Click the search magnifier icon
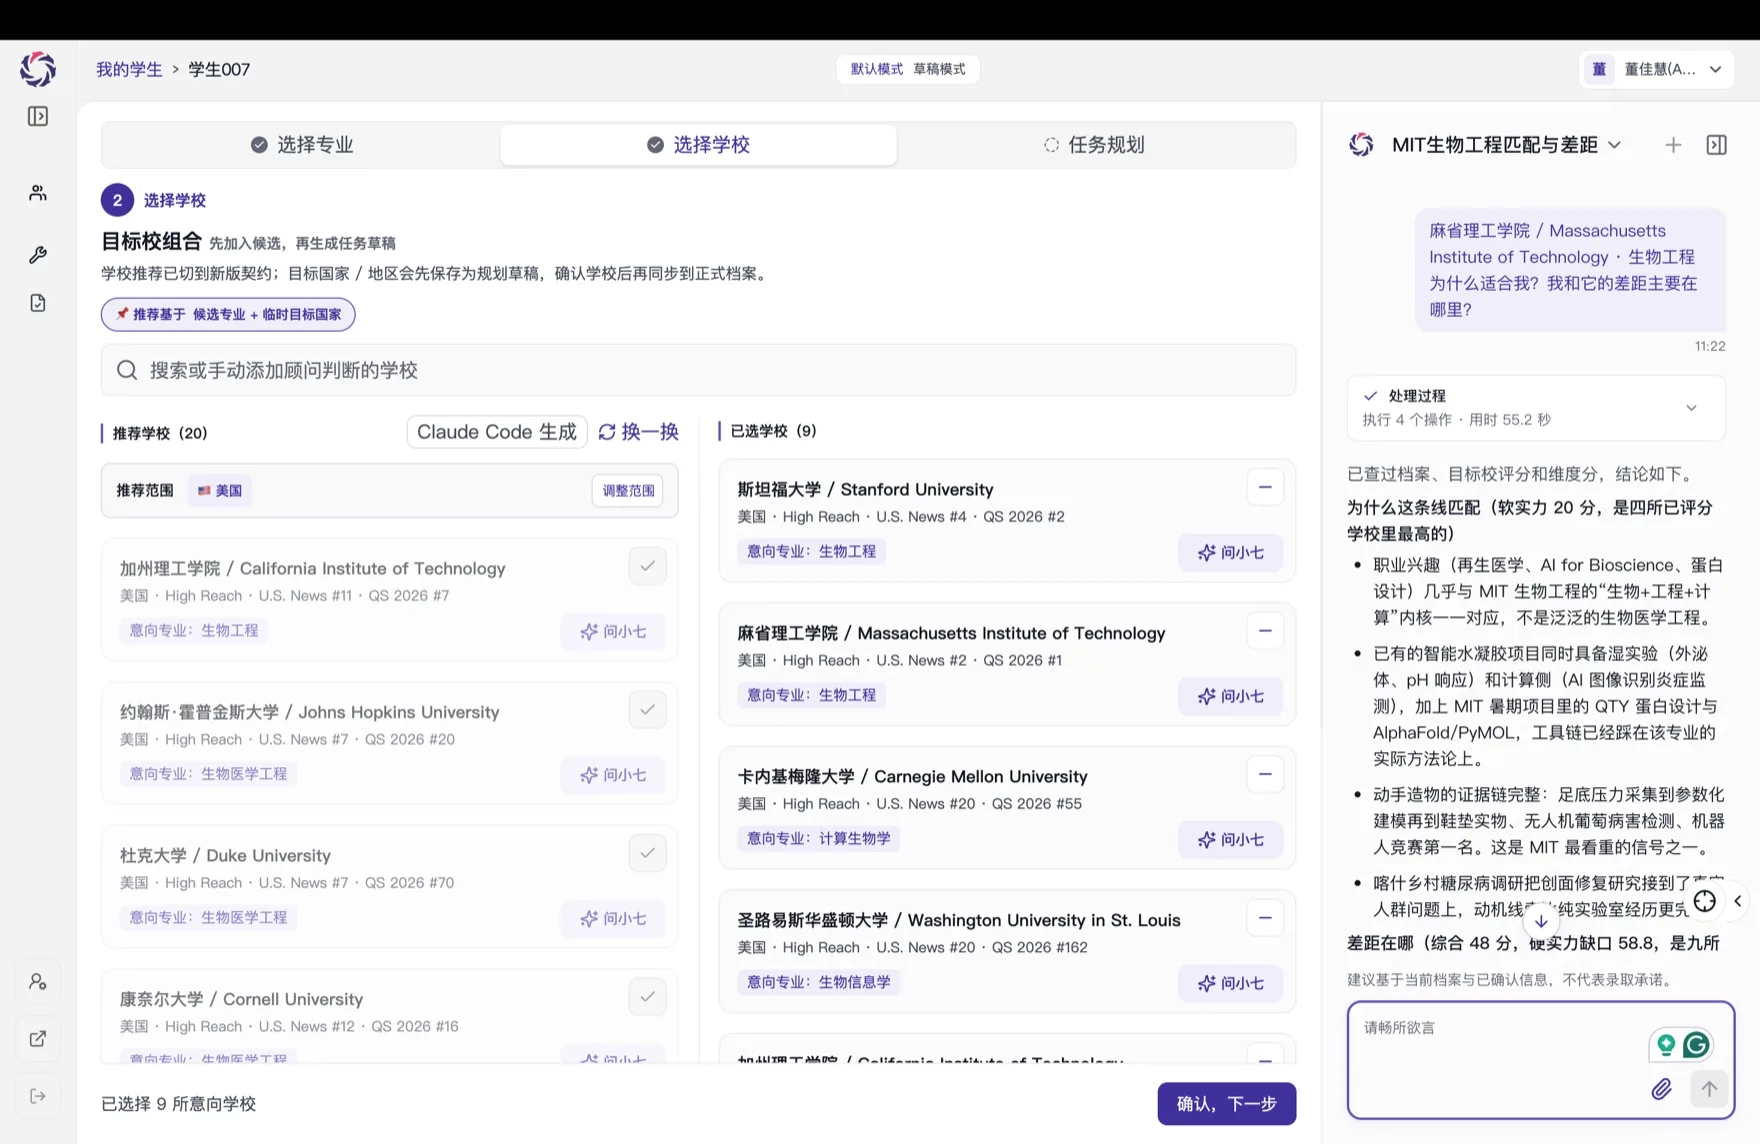The image size is (1760, 1144). [127, 370]
